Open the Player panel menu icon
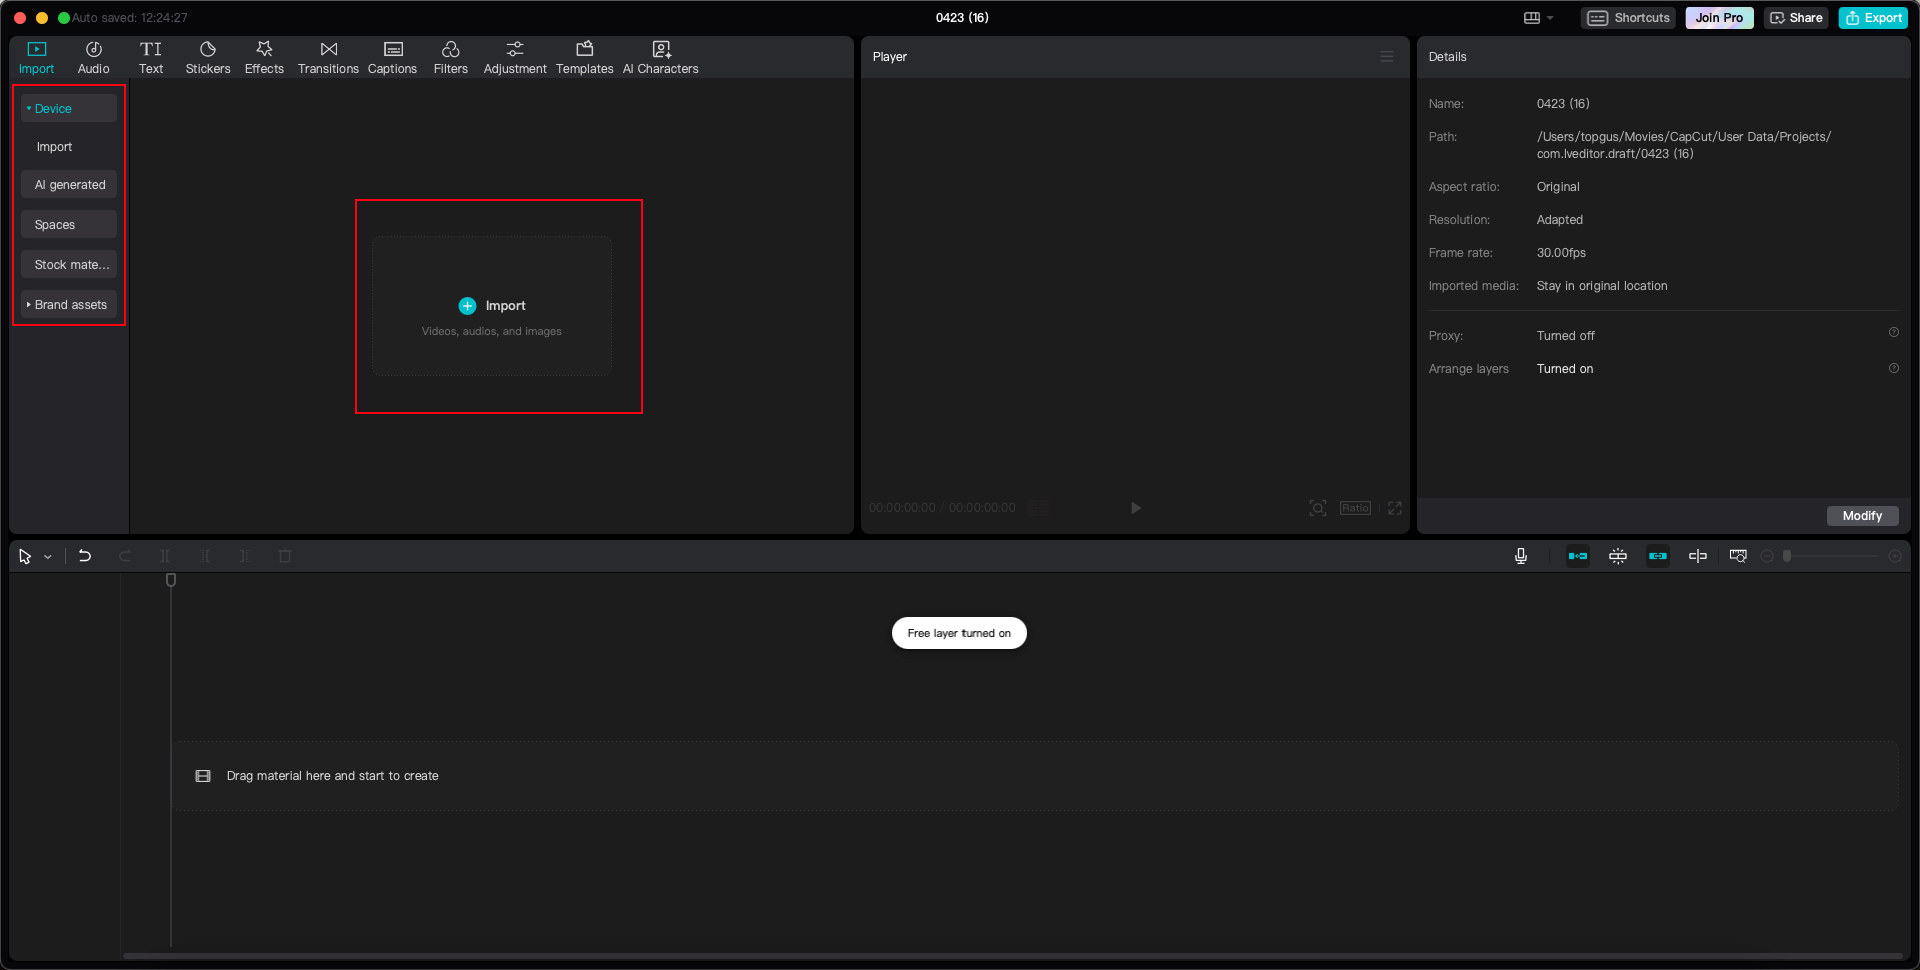Screen dimensions: 1920x970 point(1387,57)
